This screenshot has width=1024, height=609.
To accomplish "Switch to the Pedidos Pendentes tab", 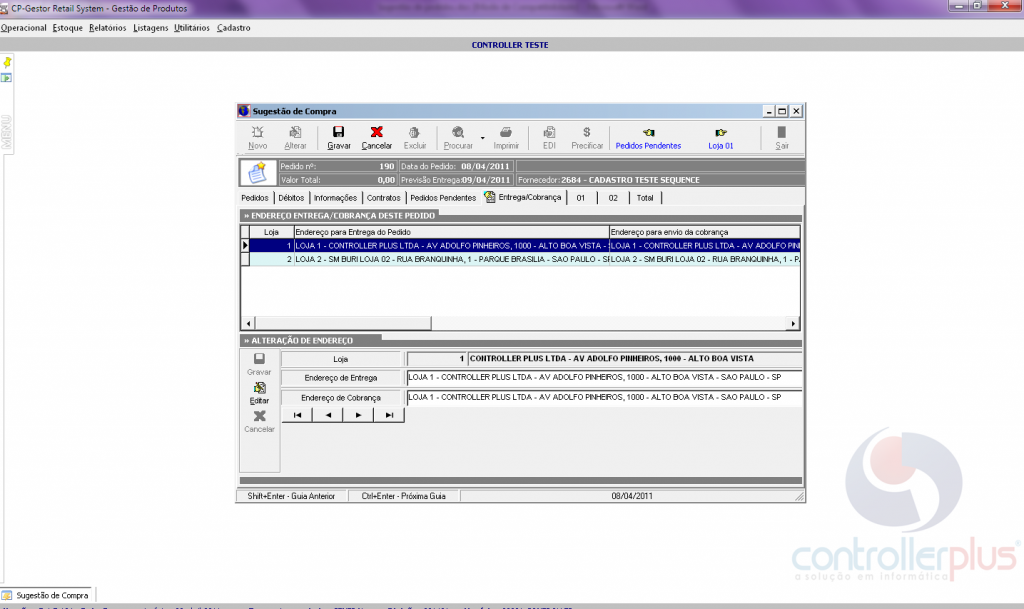I will [x=443, y=198].
